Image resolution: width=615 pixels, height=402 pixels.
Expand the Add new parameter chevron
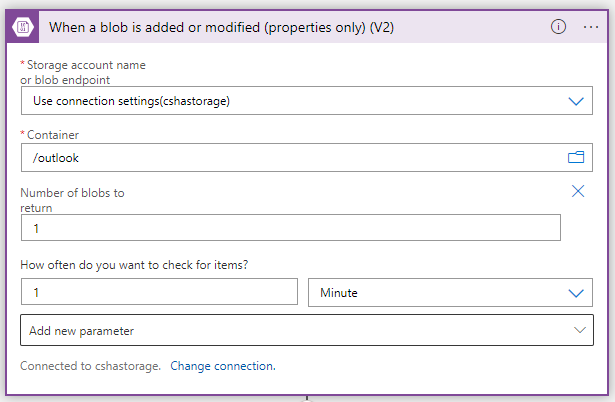point(579,330)
